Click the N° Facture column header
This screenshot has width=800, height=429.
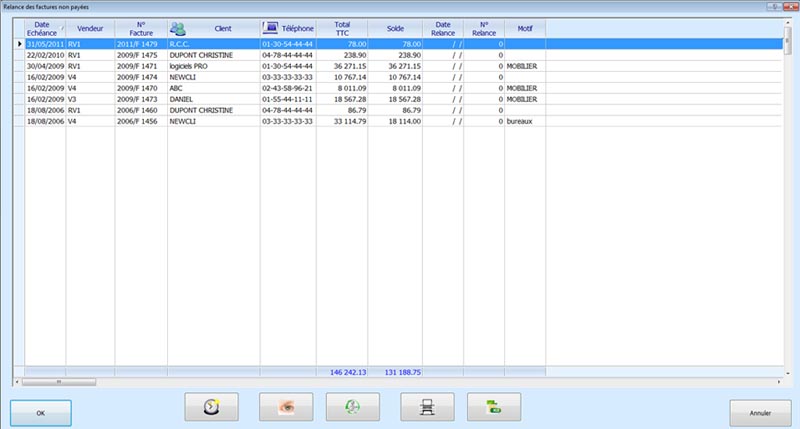[x=140, y=28]
